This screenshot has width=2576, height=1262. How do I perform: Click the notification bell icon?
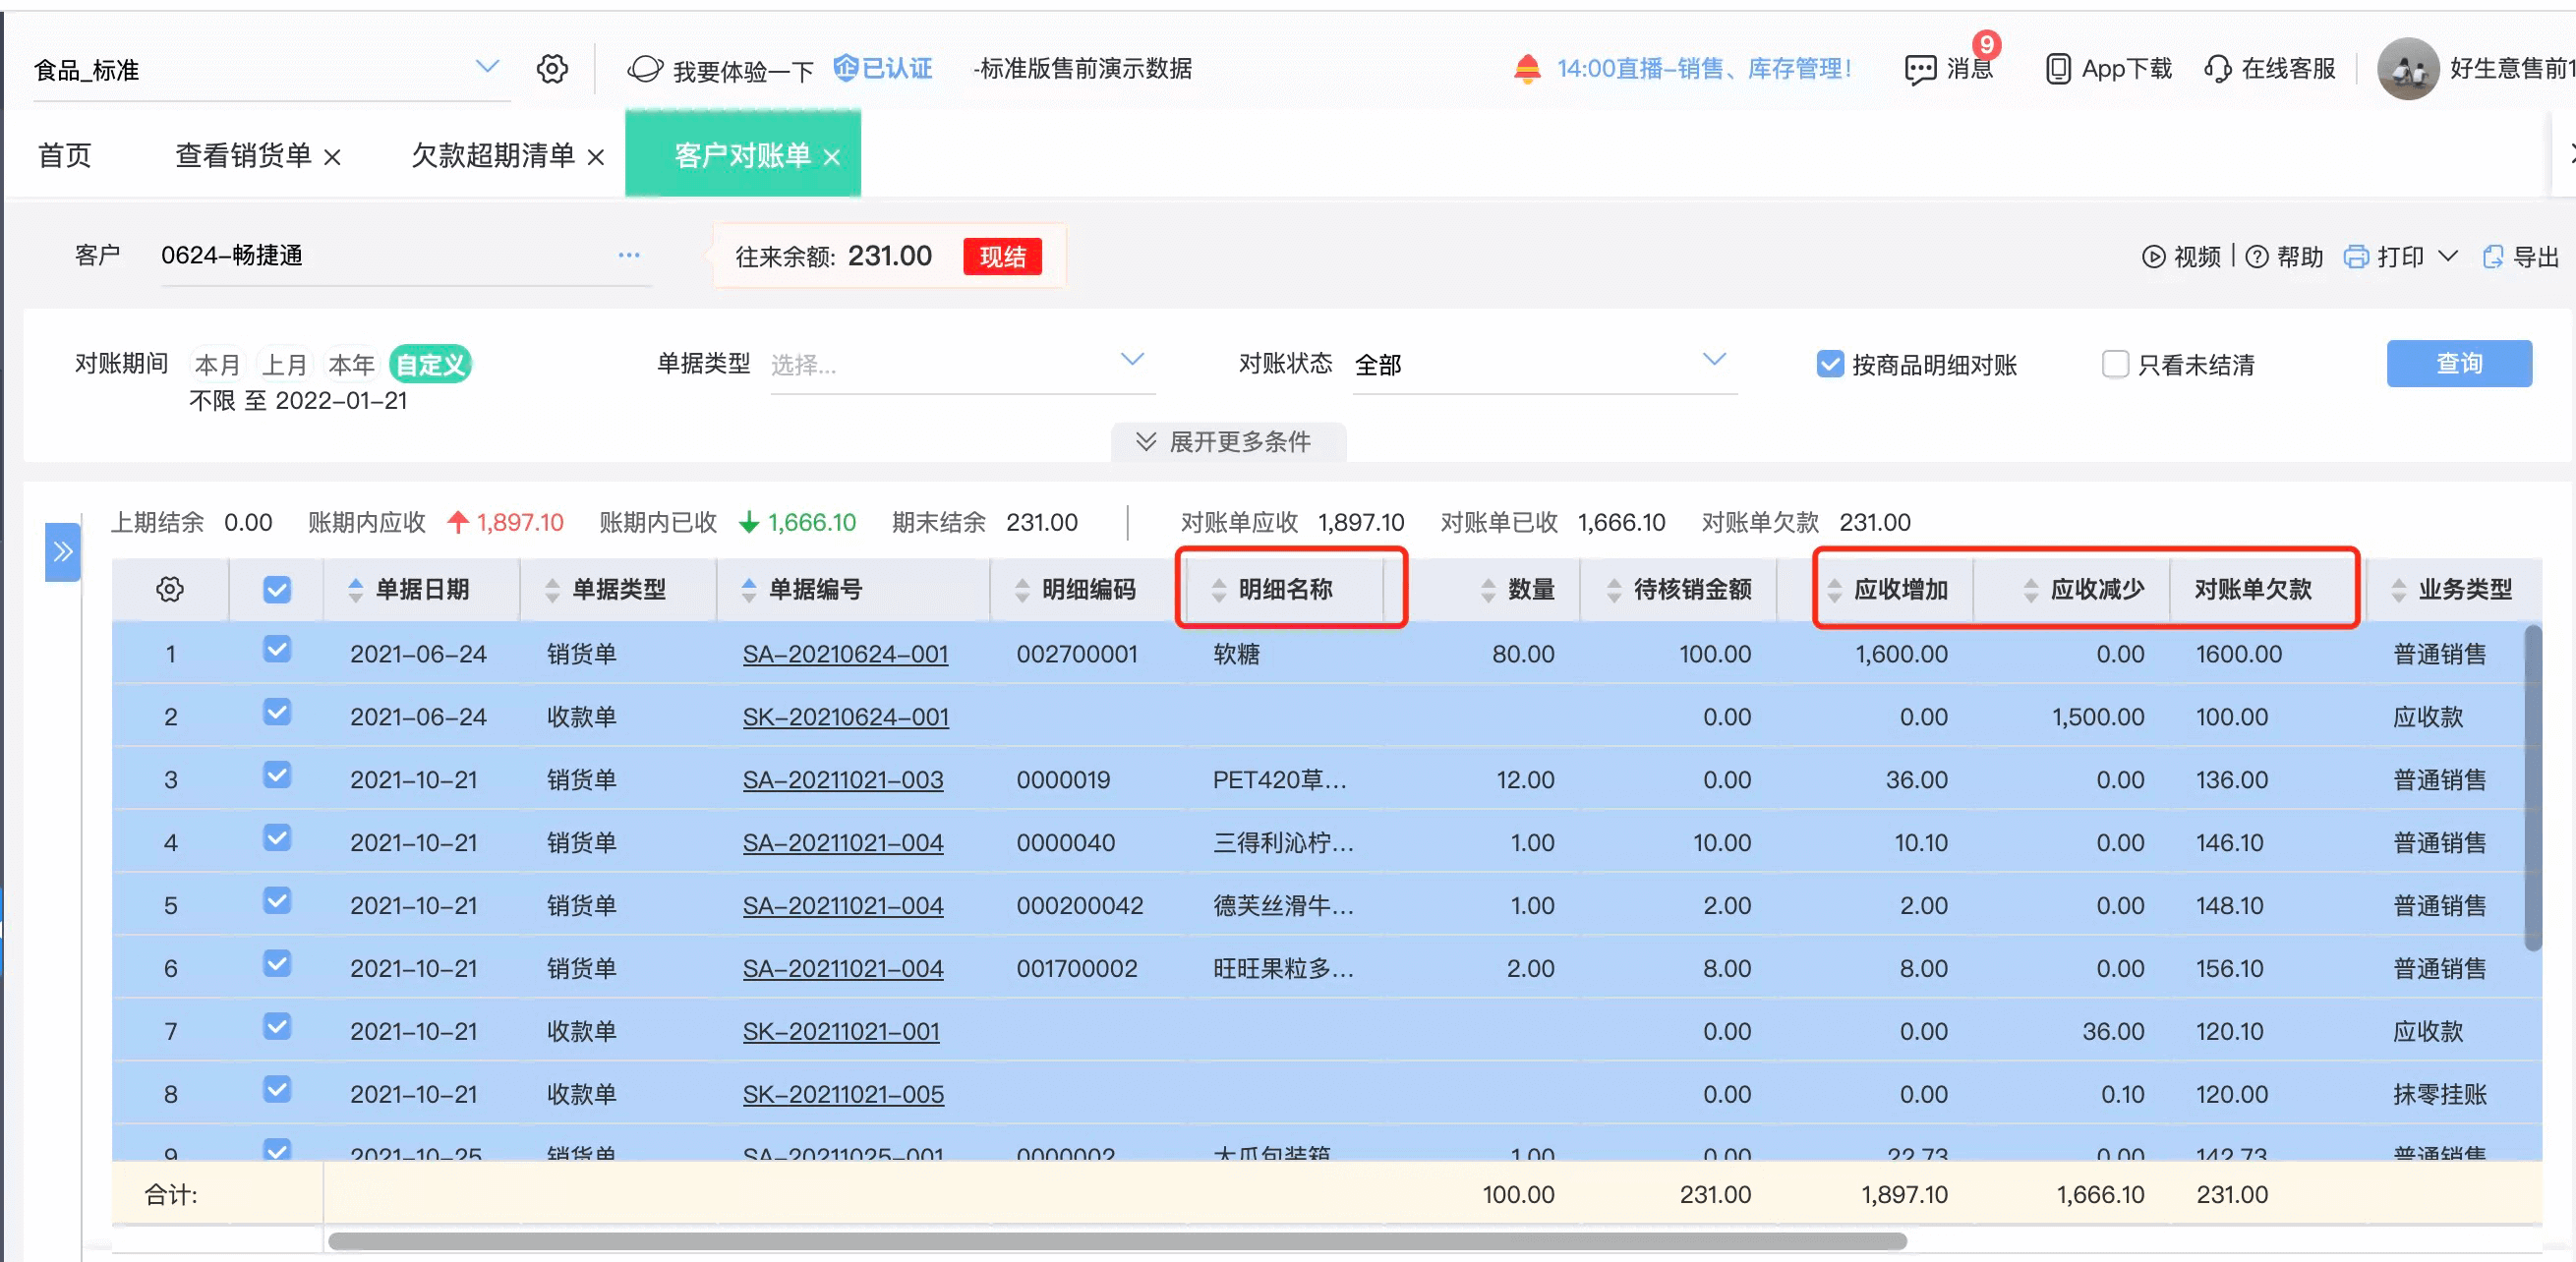1526,69
